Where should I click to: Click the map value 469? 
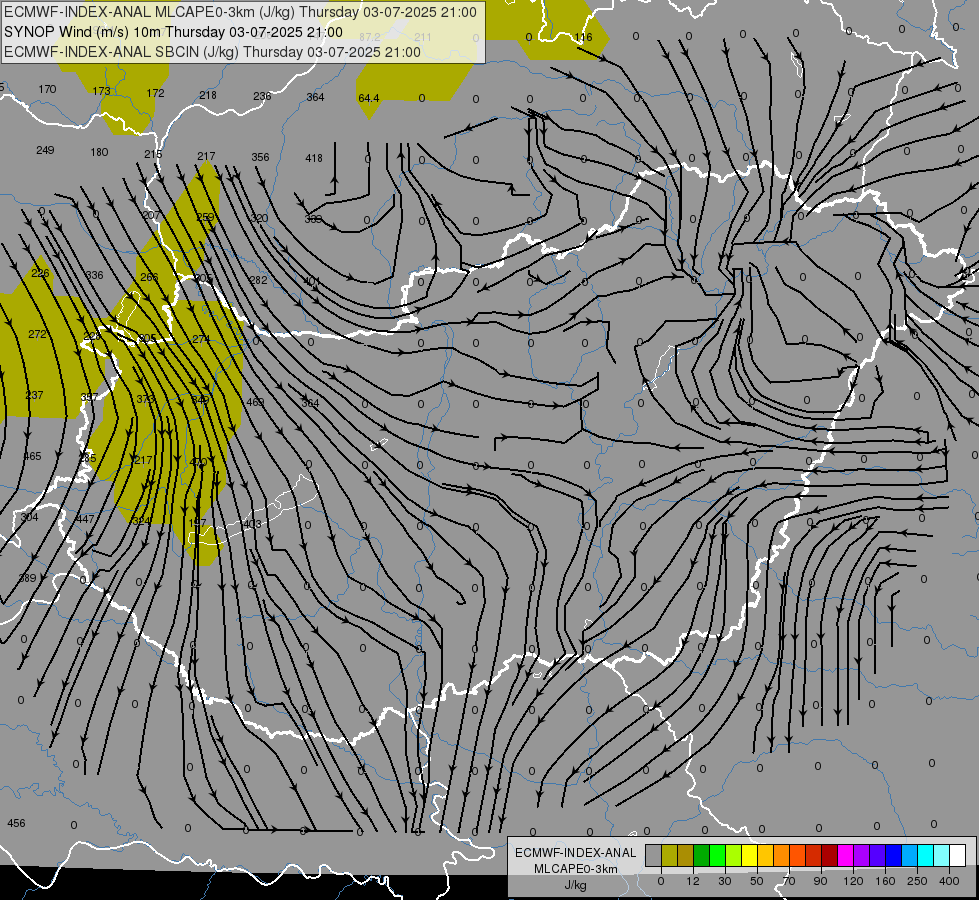point(255,402)
